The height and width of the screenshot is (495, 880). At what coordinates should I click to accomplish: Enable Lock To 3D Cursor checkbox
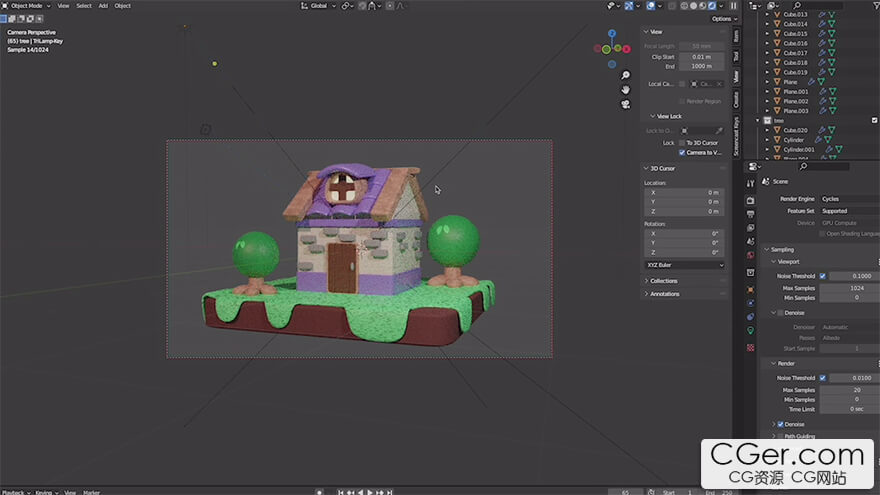pyautogui.click(x=682, y=143)
